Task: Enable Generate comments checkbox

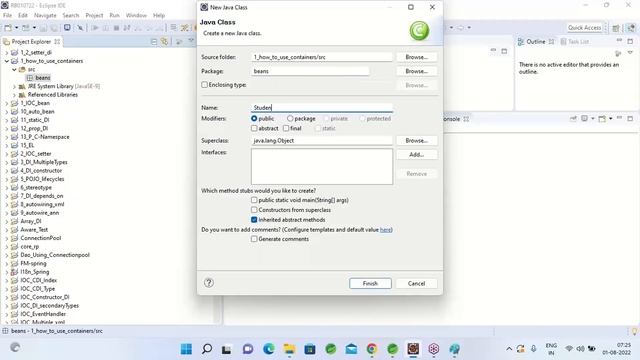Action: [x=254, y=239]
